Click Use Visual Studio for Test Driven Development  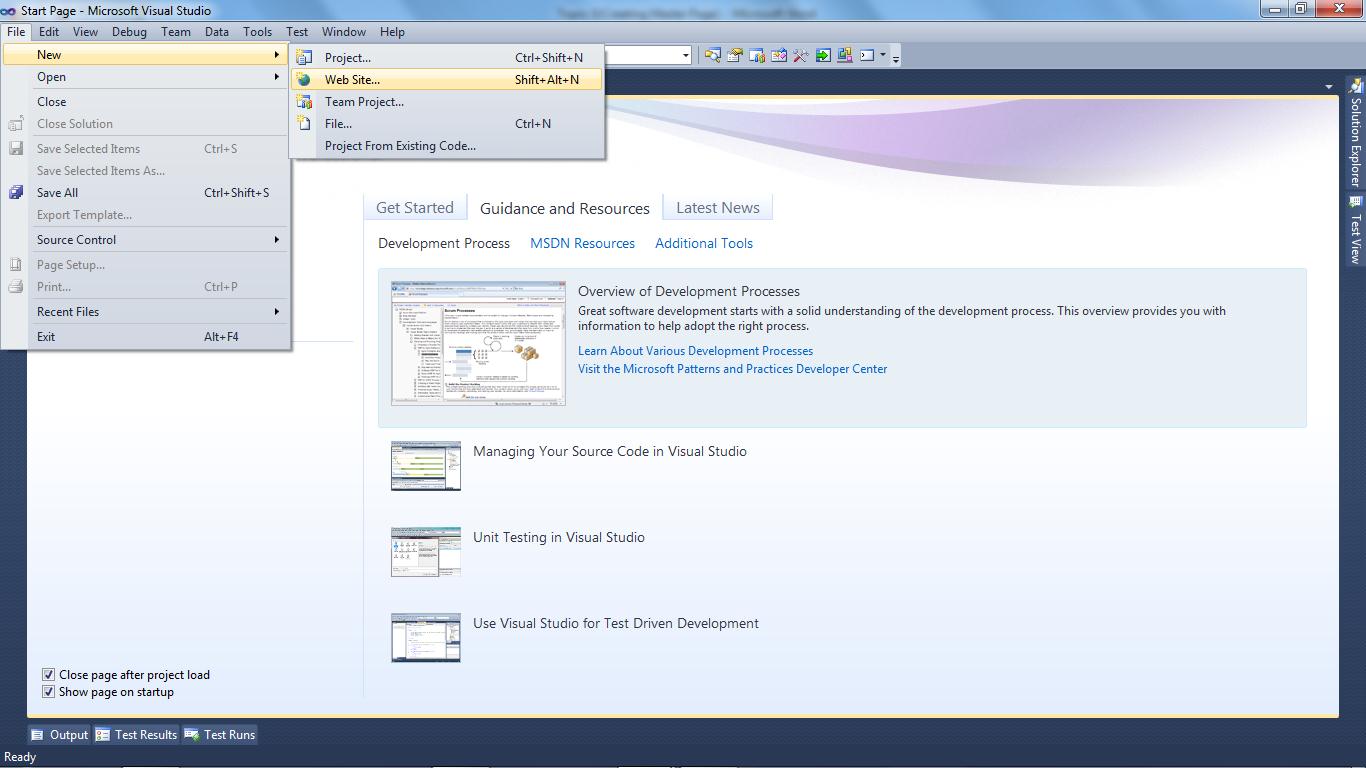pyautogui.click(x=616, y=623)
